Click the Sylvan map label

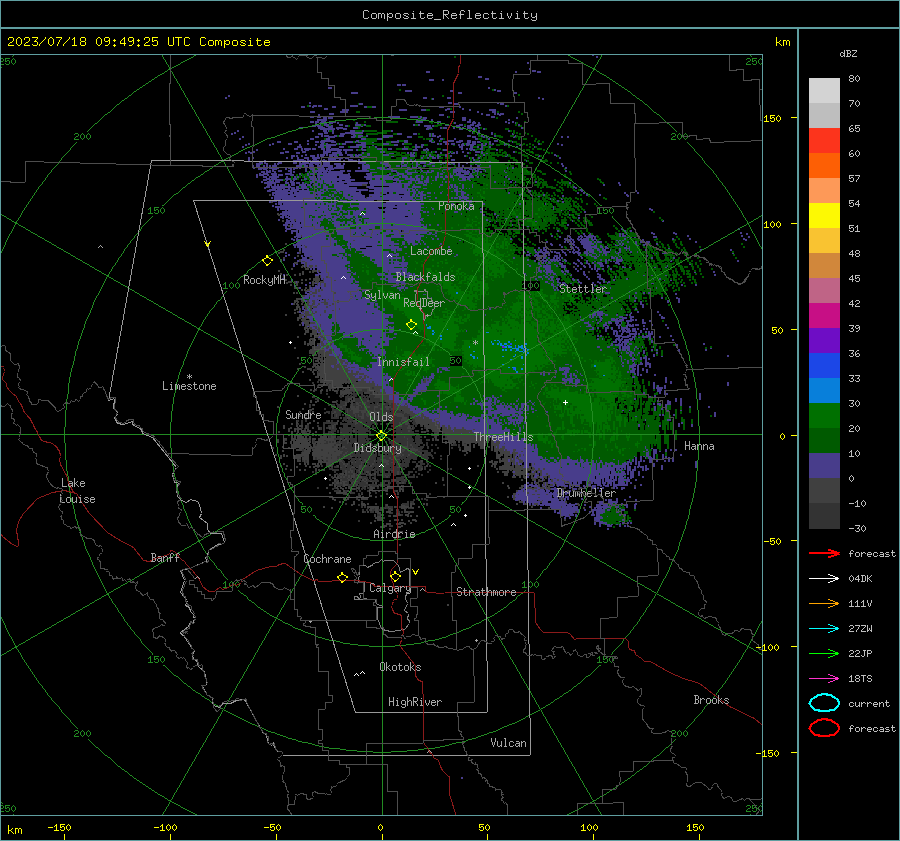tap(382, 294)
